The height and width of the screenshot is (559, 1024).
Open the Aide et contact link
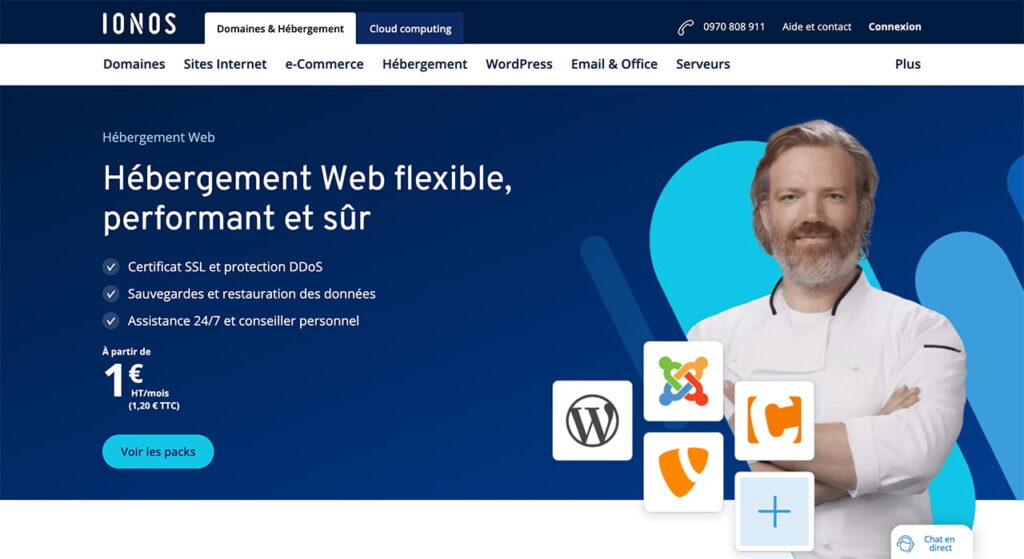816,27
